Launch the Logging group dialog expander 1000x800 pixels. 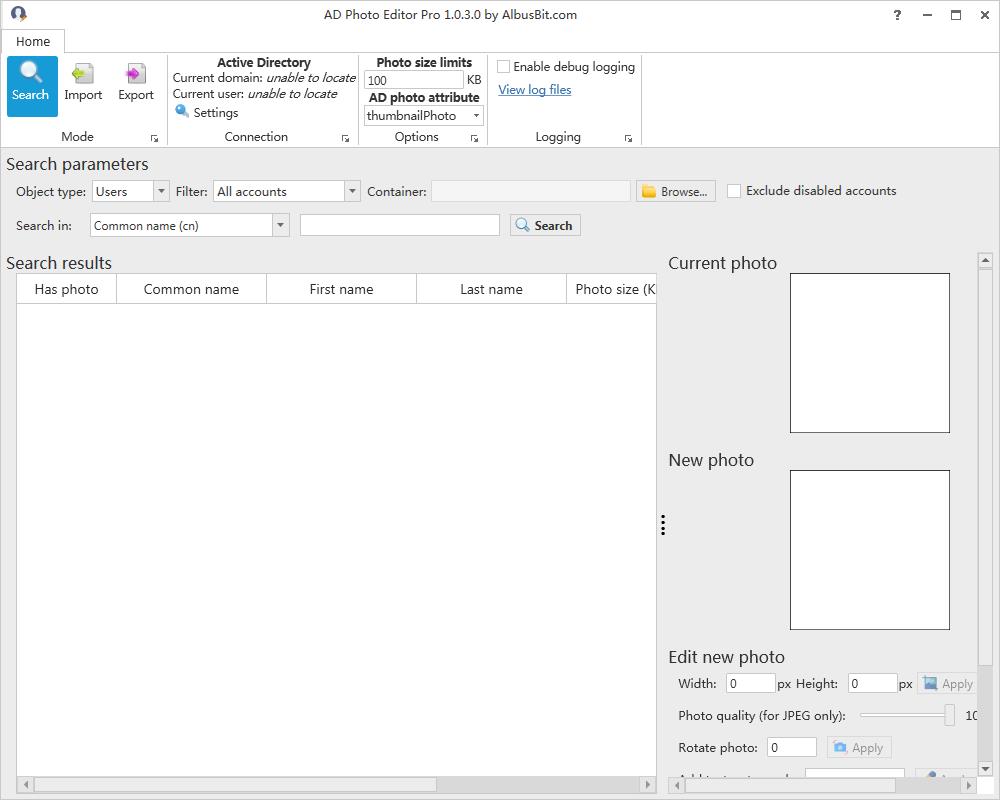tap(628, 138)
